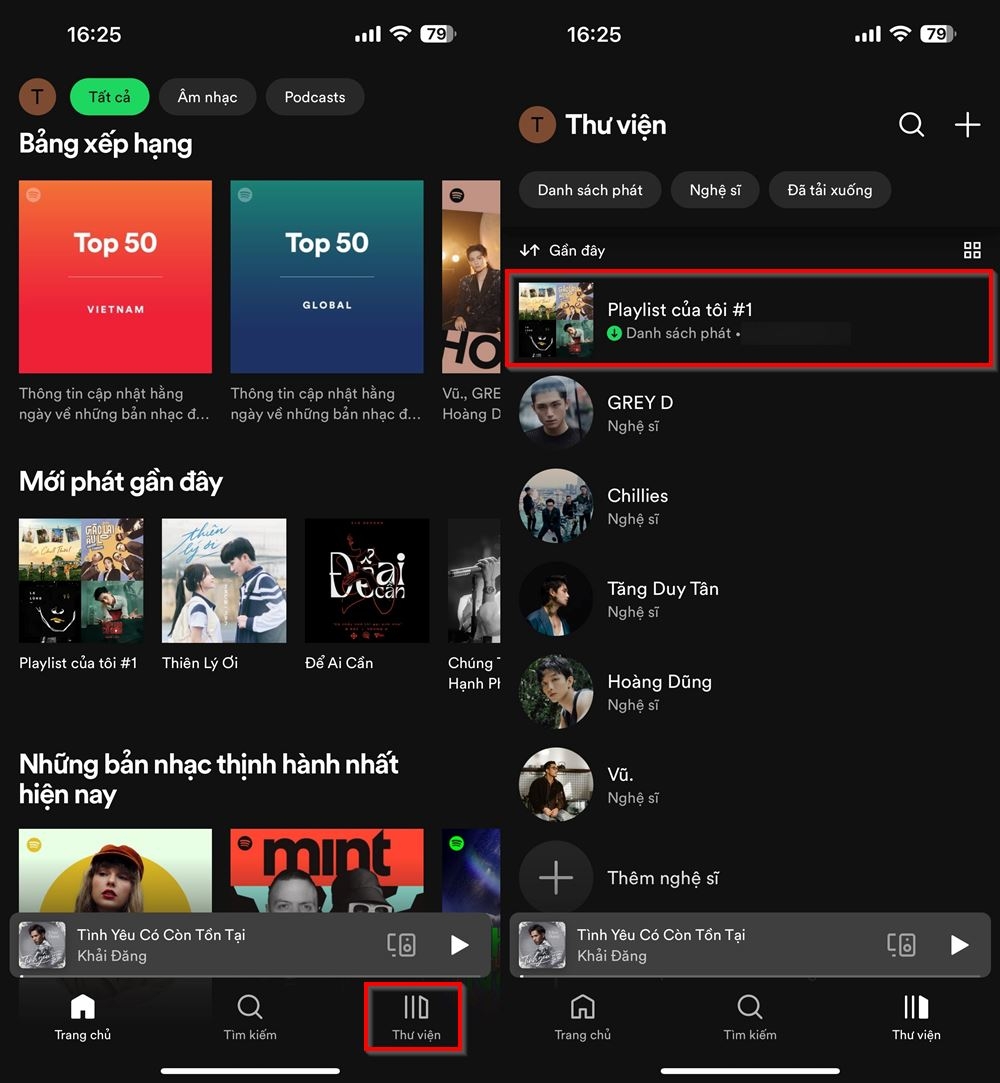The width and height of the screenshot is (1000, 1083).
Task: Change sort order via 'Gần đây'
Action: click(x=562, y=250)
